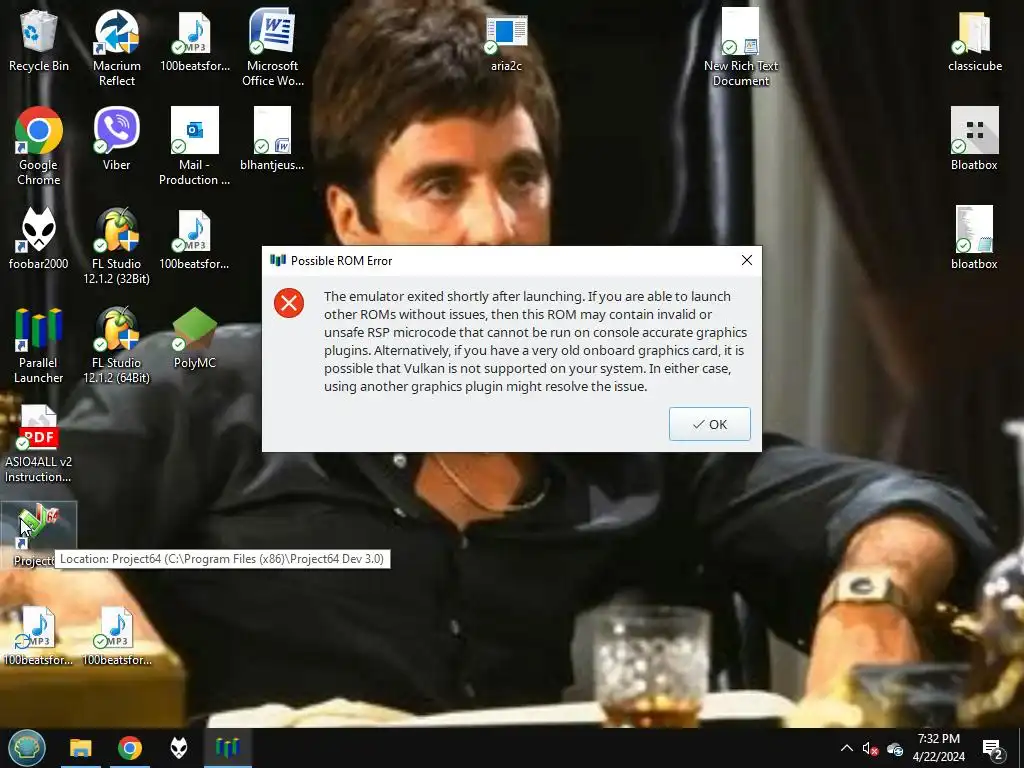Select the Parallel Launcher desktop shortcut
Screen dimensions: 1024x768
tap(39, 345)
